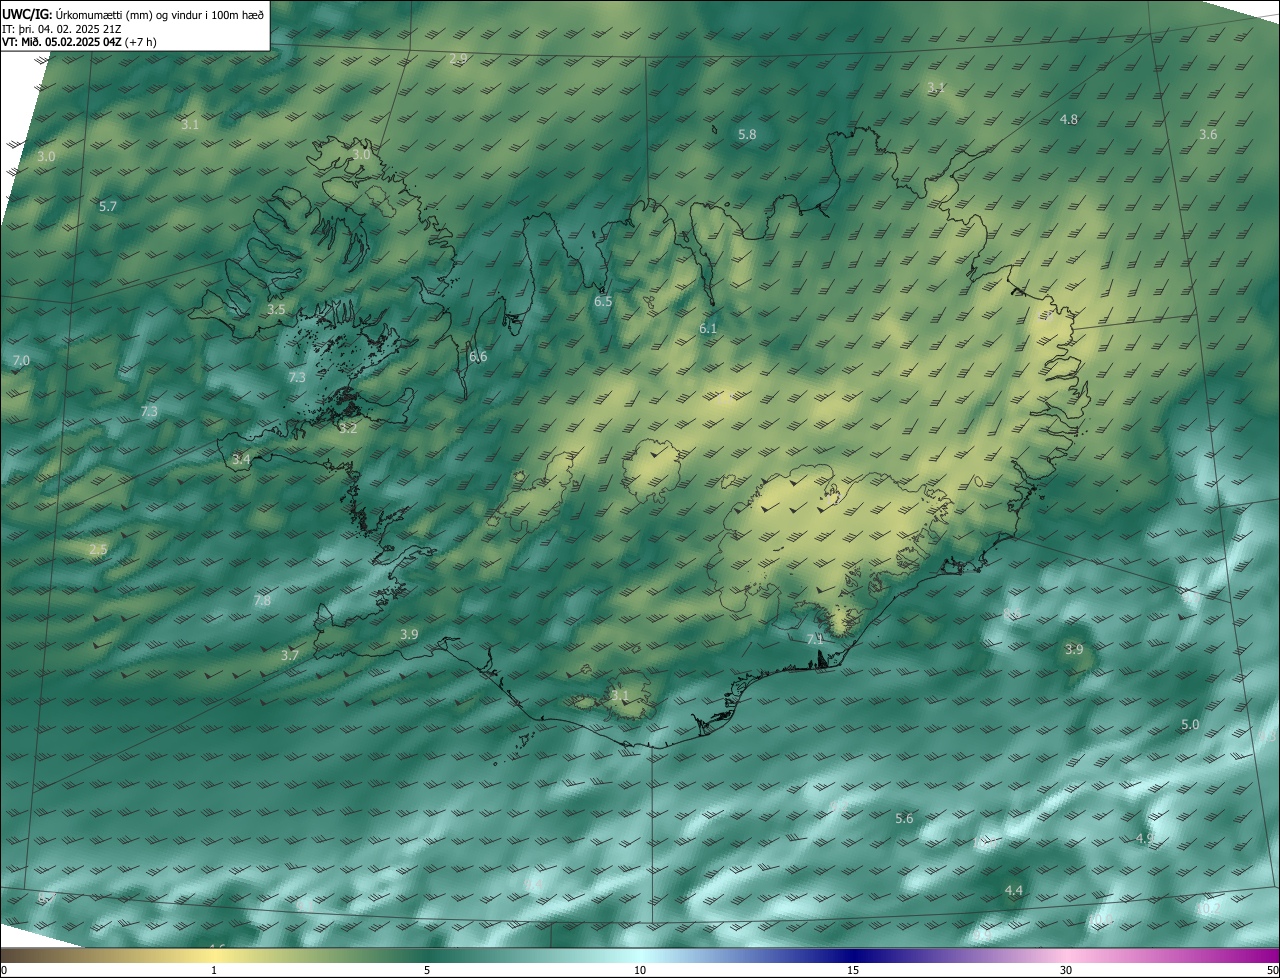Click the colour scale label "0"

4,970
